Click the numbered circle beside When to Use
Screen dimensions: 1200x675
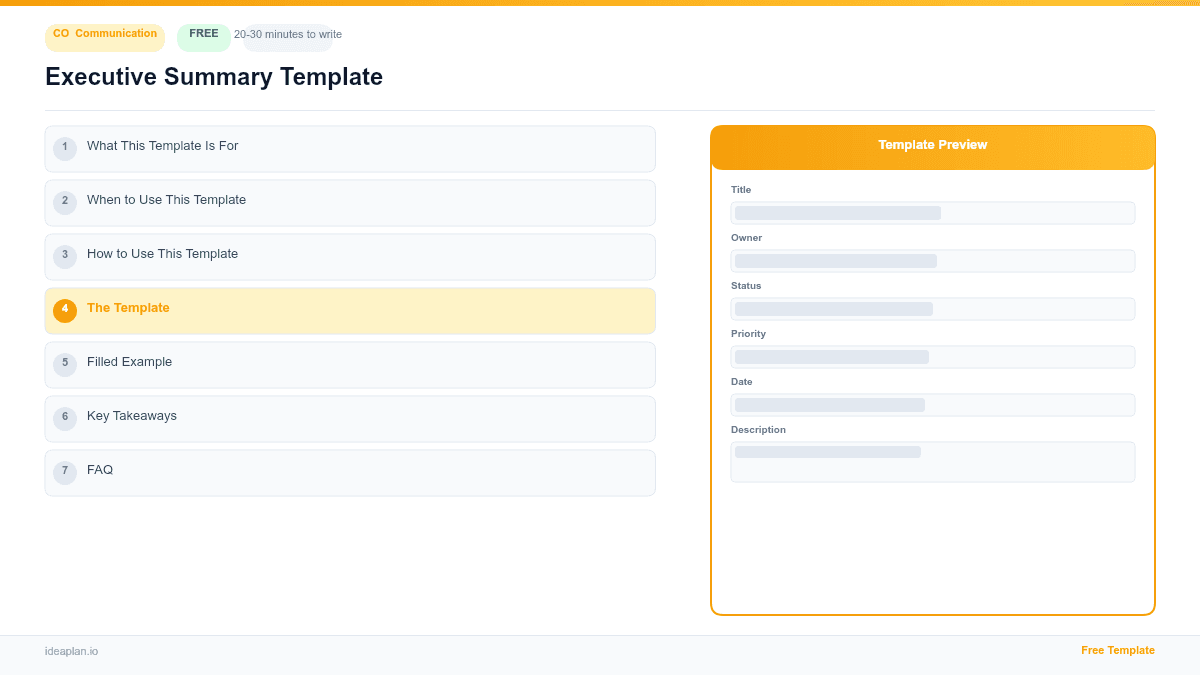tap(65, 202)
